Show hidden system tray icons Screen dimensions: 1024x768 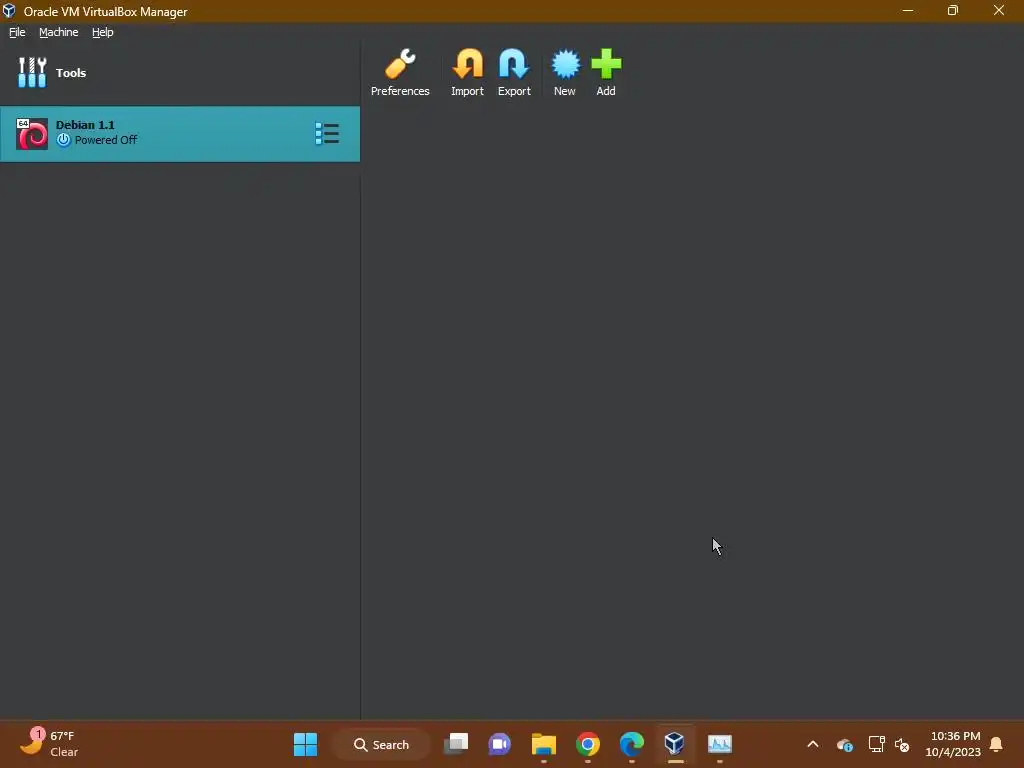coord(813,744)
